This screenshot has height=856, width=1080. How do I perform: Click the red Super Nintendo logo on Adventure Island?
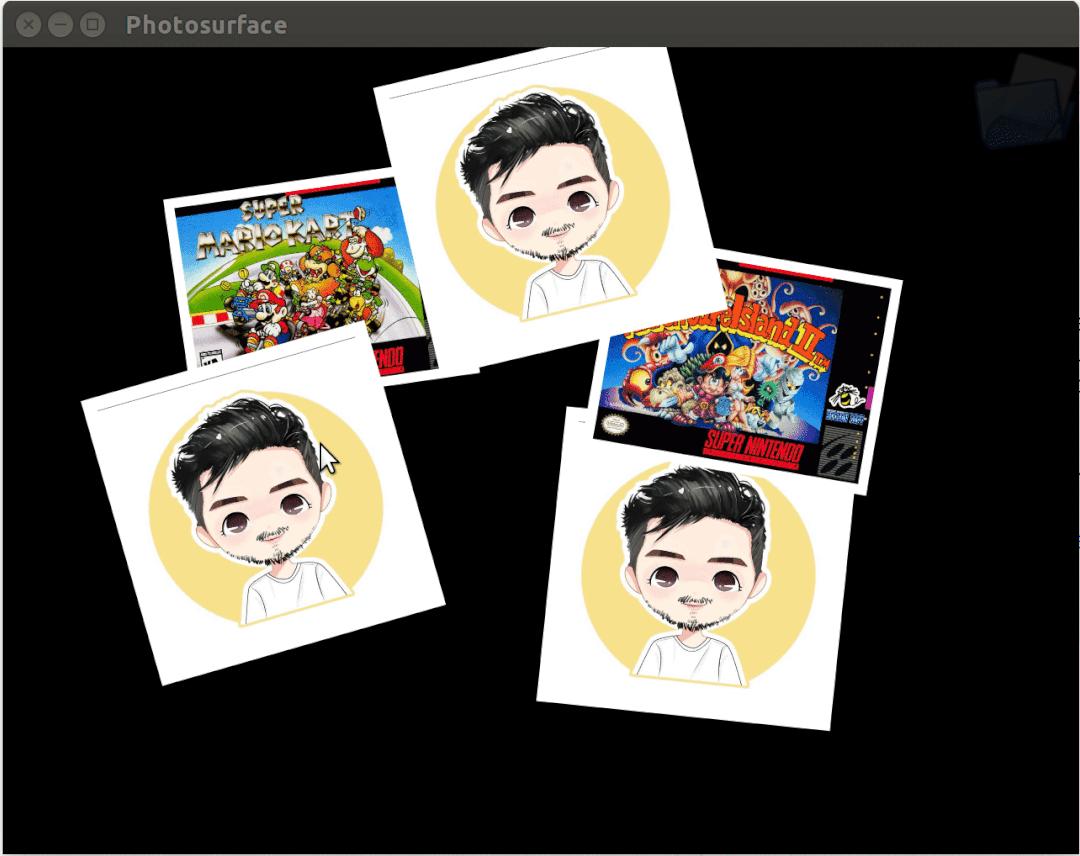pos(752,448)
